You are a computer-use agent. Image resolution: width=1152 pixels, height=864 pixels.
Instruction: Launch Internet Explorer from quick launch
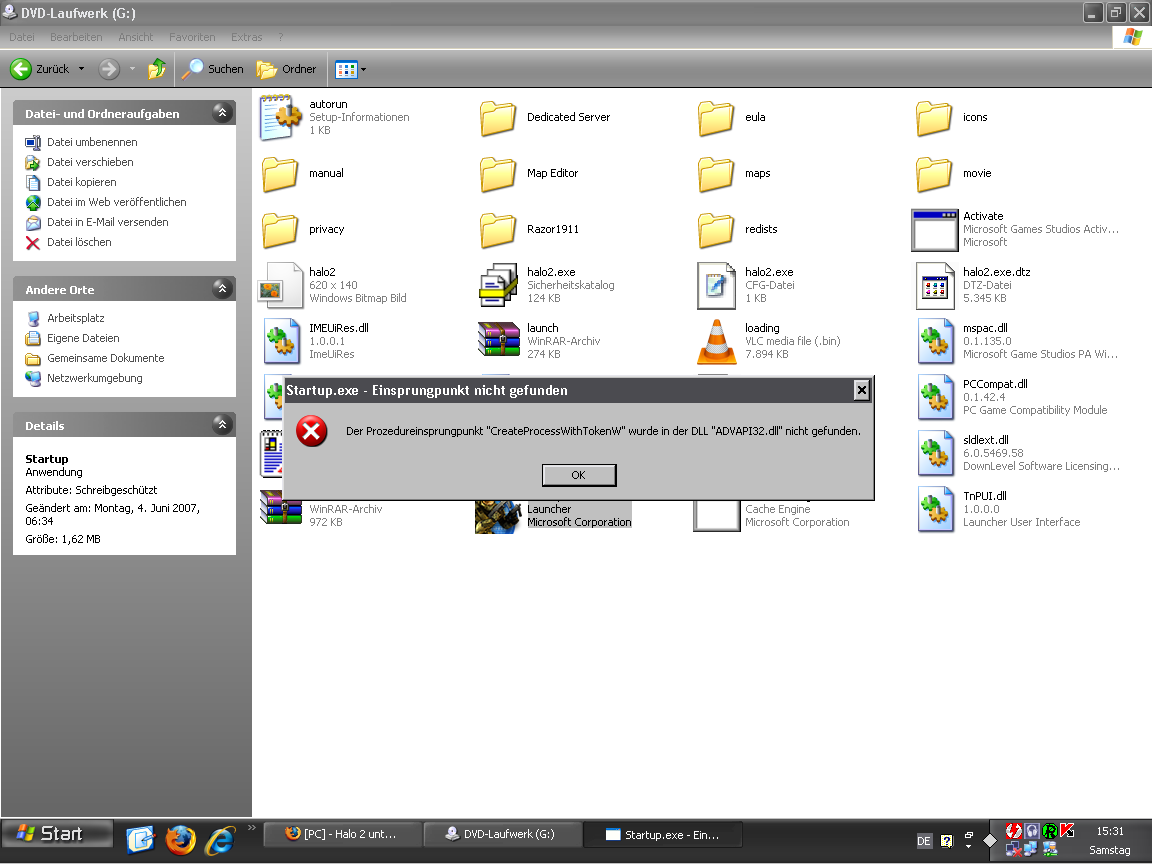coord(220,840)
